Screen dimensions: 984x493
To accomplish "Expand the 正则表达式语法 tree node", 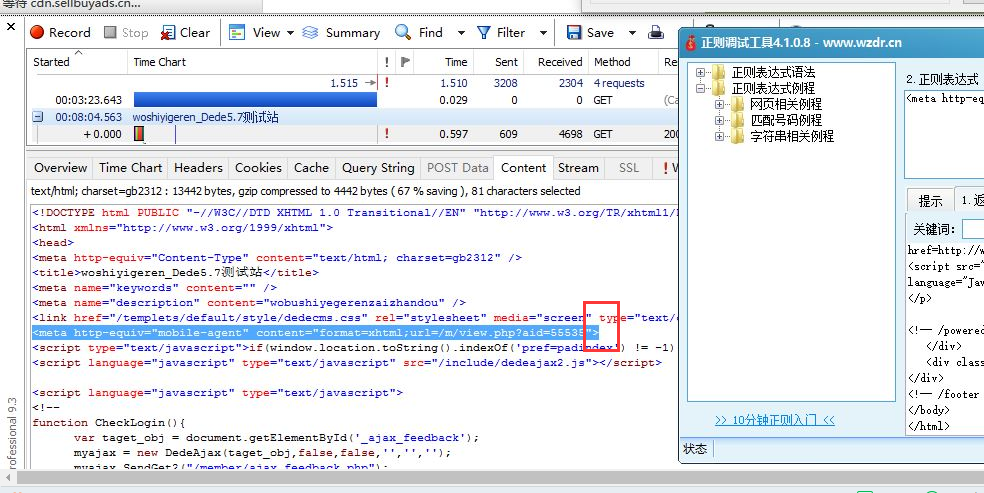I will pyautogui.click(x=702, y=73).
